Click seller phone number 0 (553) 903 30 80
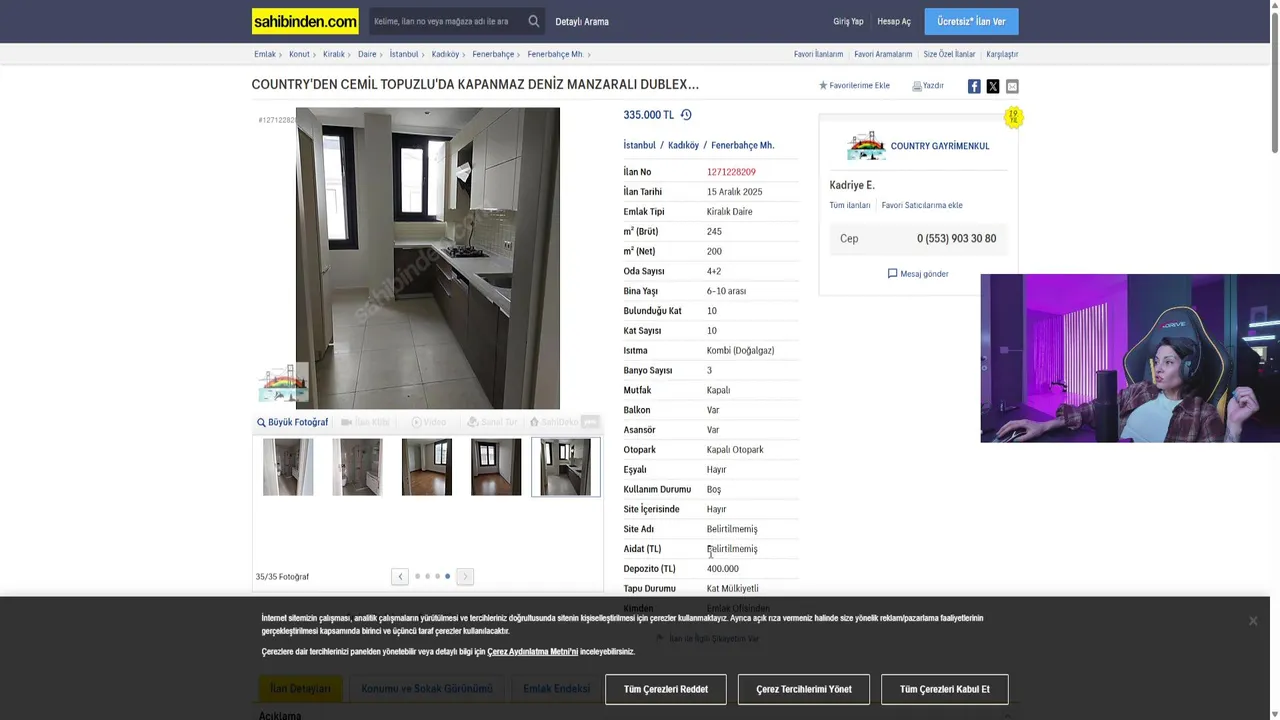Screen dimensions: 1280x720 pyautogui.click(x=956, y=238)
